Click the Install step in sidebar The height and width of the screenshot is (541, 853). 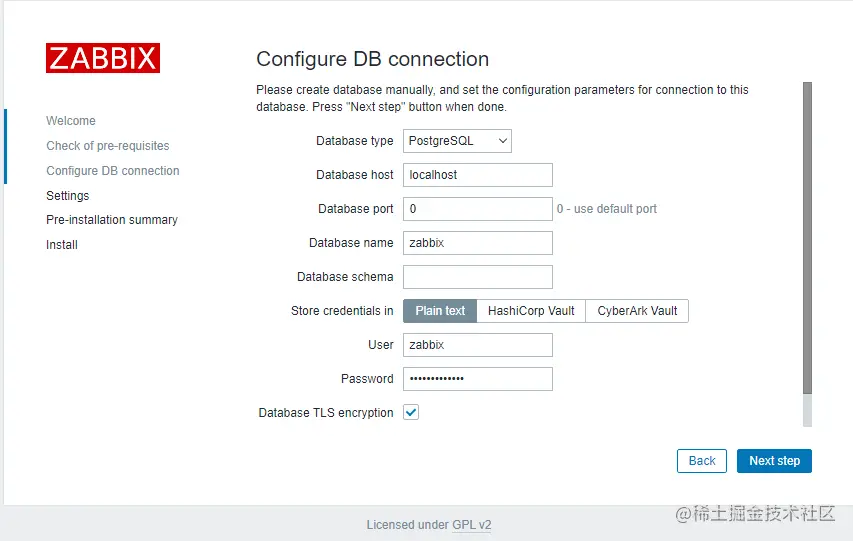click(62, 245)
